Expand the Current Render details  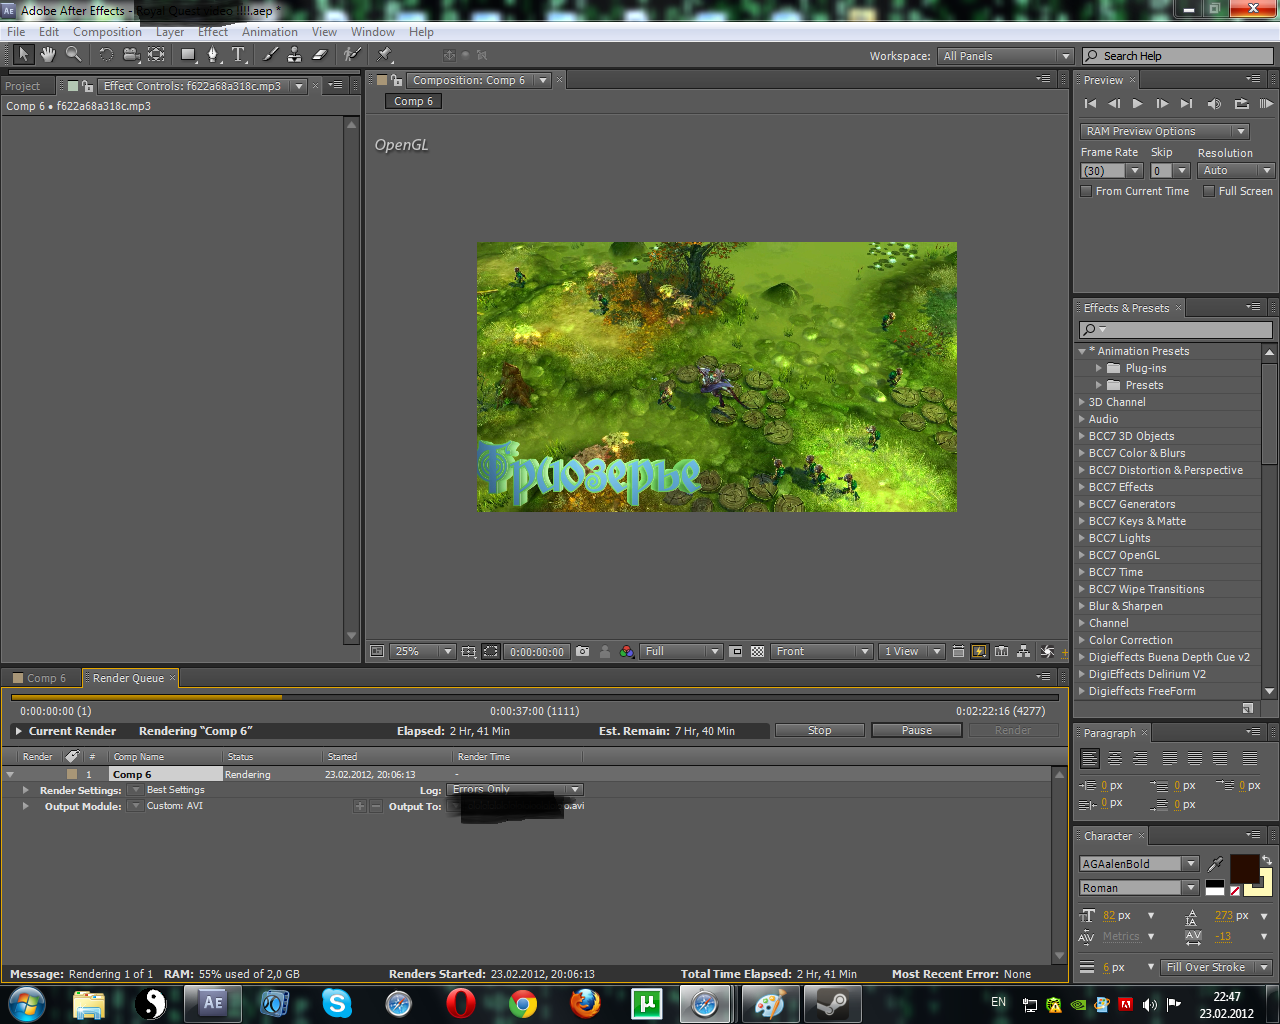pos(18,731)
